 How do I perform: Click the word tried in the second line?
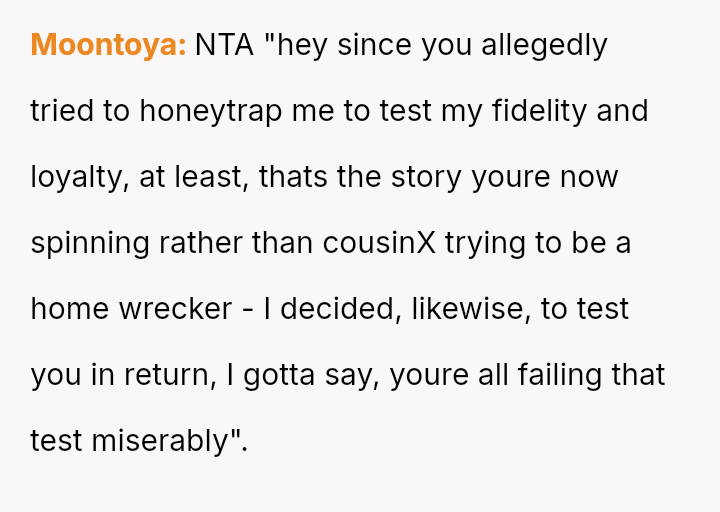(x=63, y=111)
